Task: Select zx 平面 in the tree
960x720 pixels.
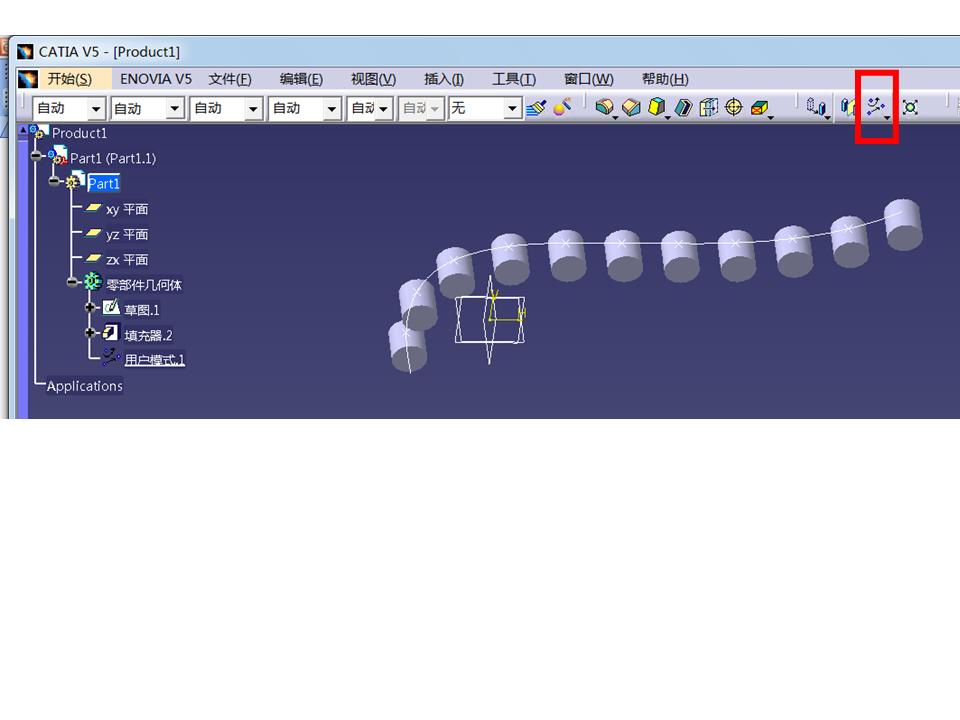Action: coord(127,260)
